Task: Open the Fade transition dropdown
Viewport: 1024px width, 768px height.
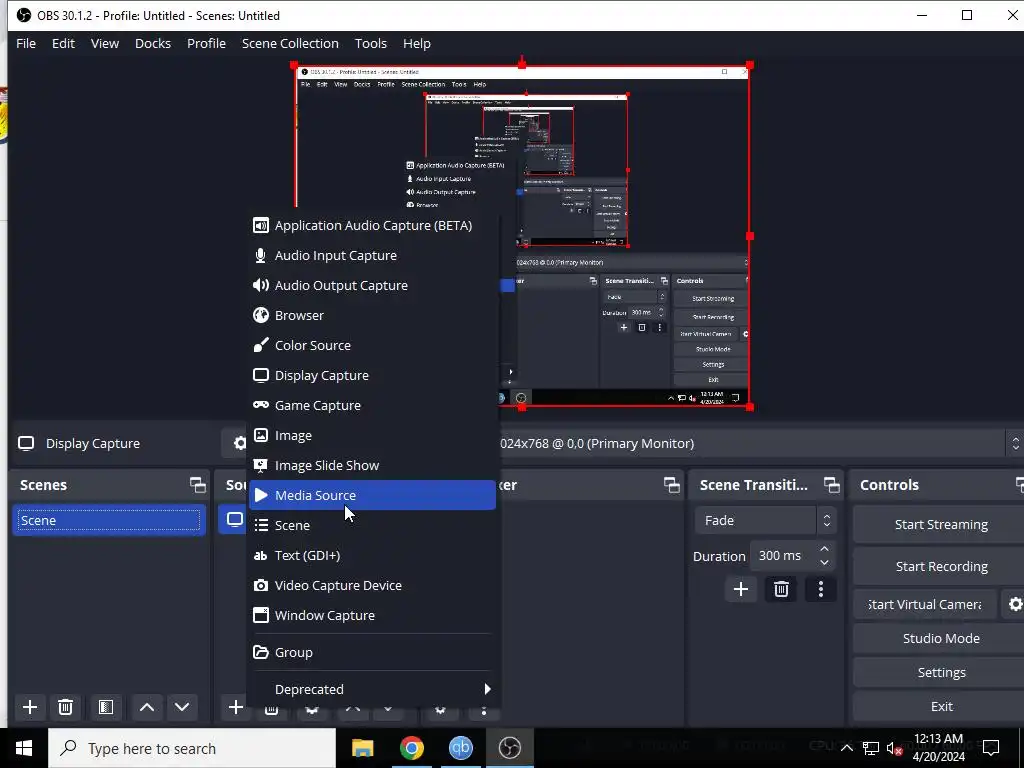Action: click(765, 520)
